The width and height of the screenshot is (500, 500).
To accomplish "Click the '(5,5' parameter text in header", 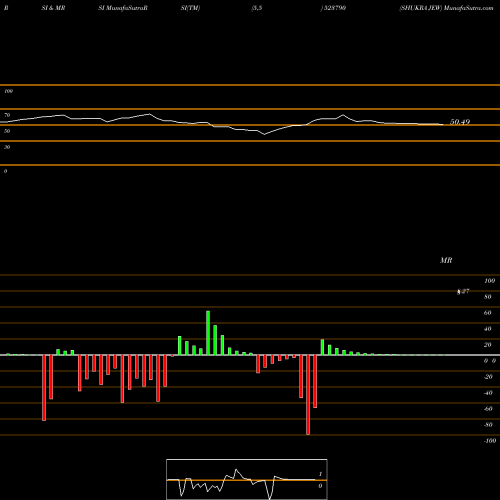I will (x=257, y=8).
